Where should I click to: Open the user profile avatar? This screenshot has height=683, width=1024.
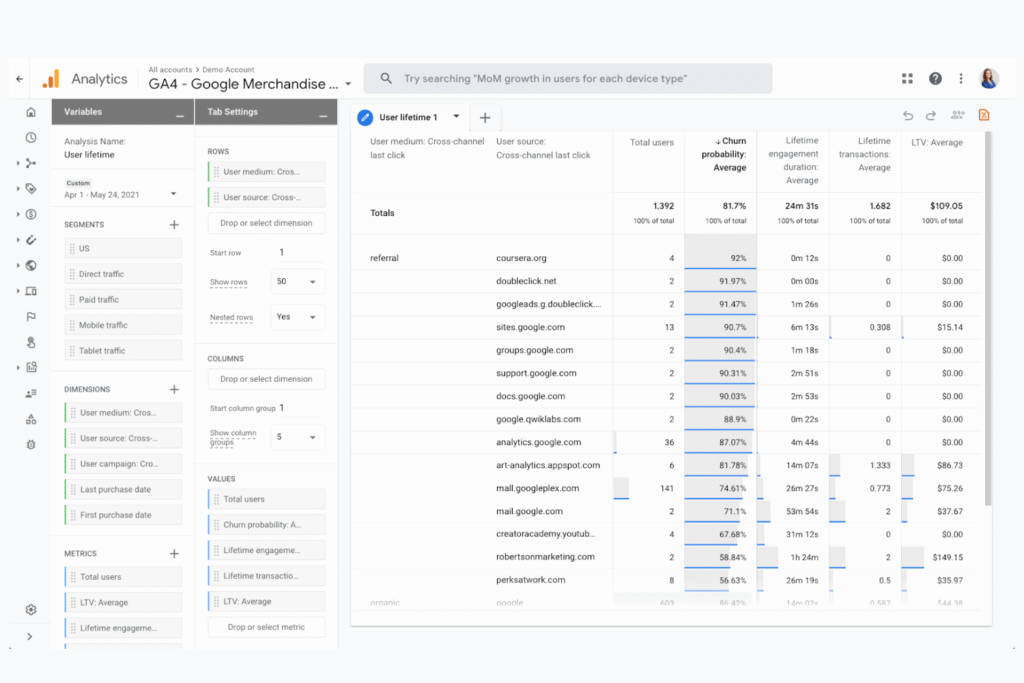[x=989, y=78]
